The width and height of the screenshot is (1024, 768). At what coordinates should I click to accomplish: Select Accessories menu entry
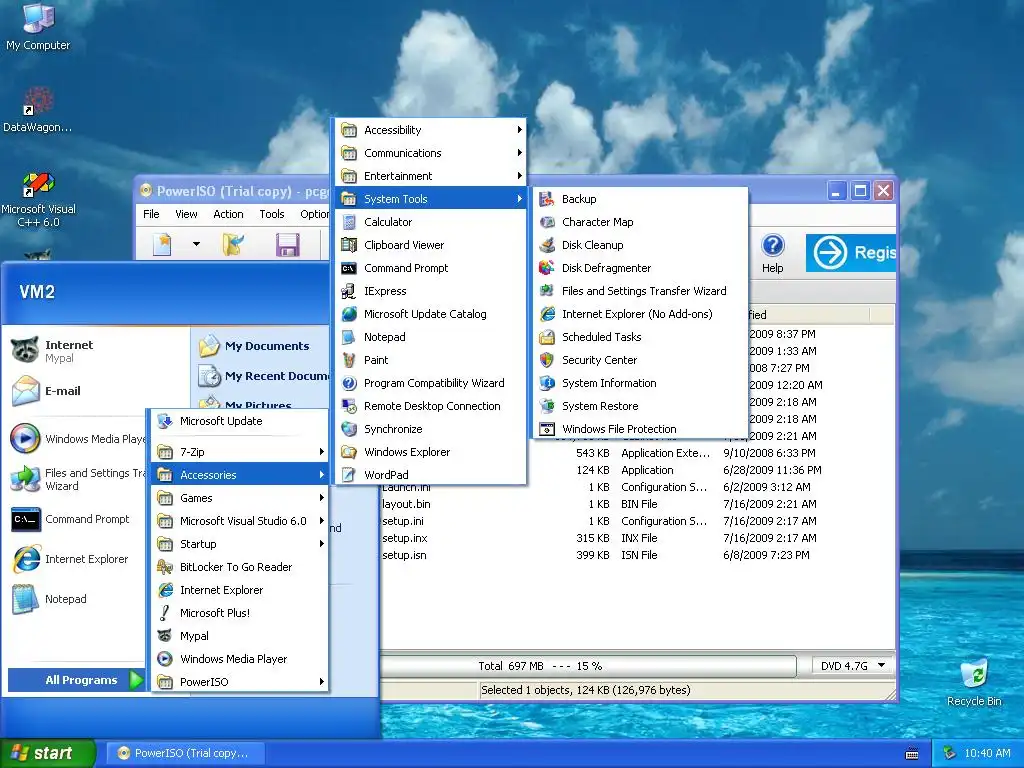239,475
